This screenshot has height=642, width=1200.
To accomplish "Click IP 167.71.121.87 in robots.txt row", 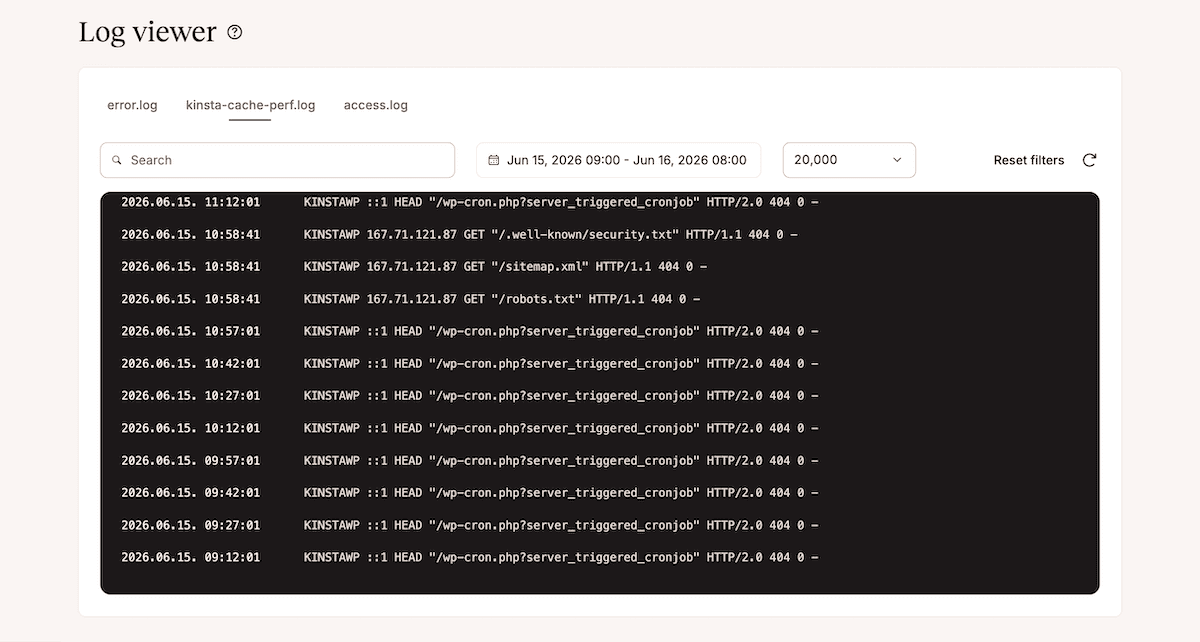I will (412, 299).
